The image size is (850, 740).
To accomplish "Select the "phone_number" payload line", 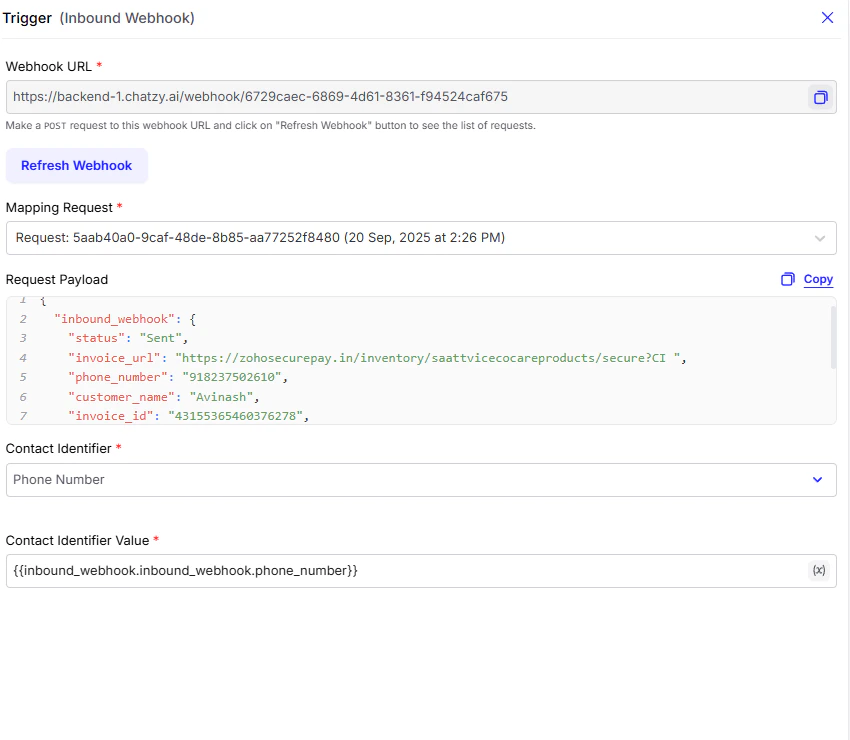I will point(177,377).
